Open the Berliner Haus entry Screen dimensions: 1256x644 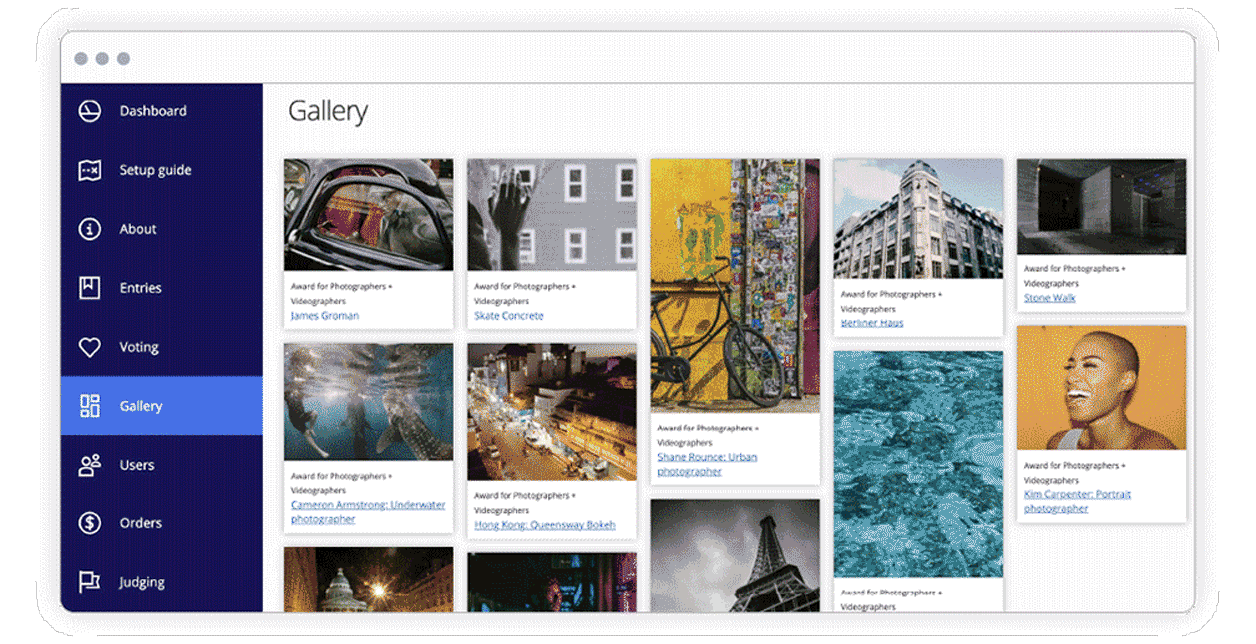pyautogui.click(x=871, y=322)
